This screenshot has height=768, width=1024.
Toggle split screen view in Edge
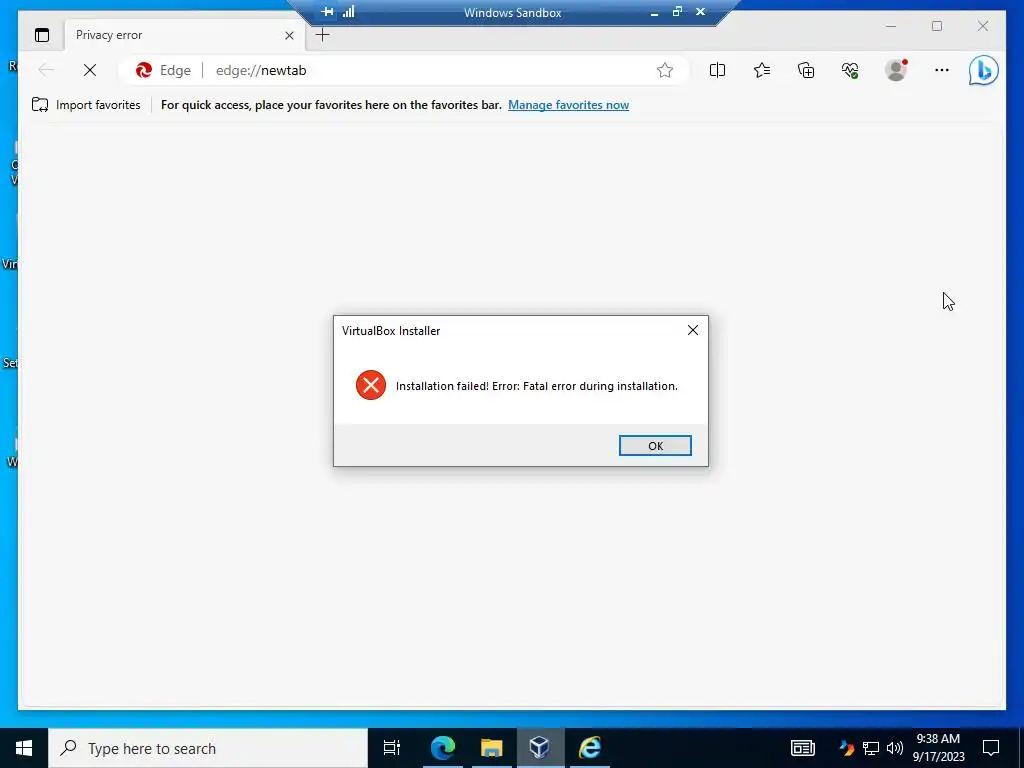coord(717,70)
